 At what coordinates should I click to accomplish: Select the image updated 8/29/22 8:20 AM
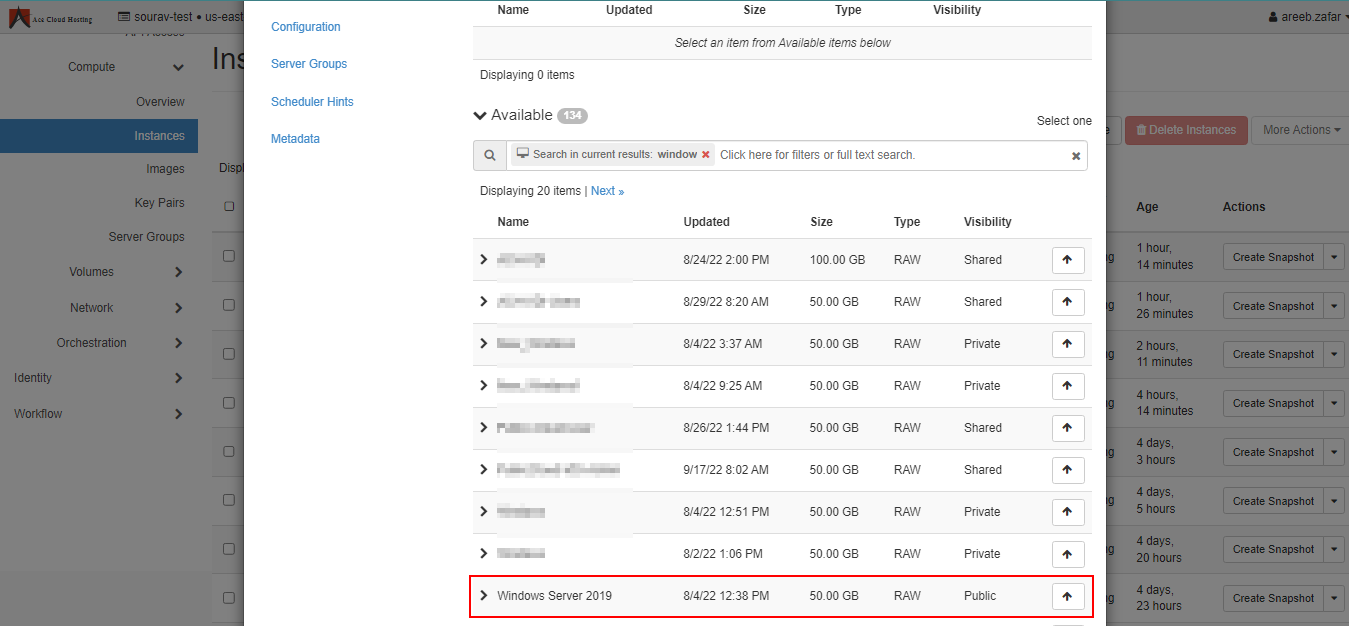[1067, 302]
